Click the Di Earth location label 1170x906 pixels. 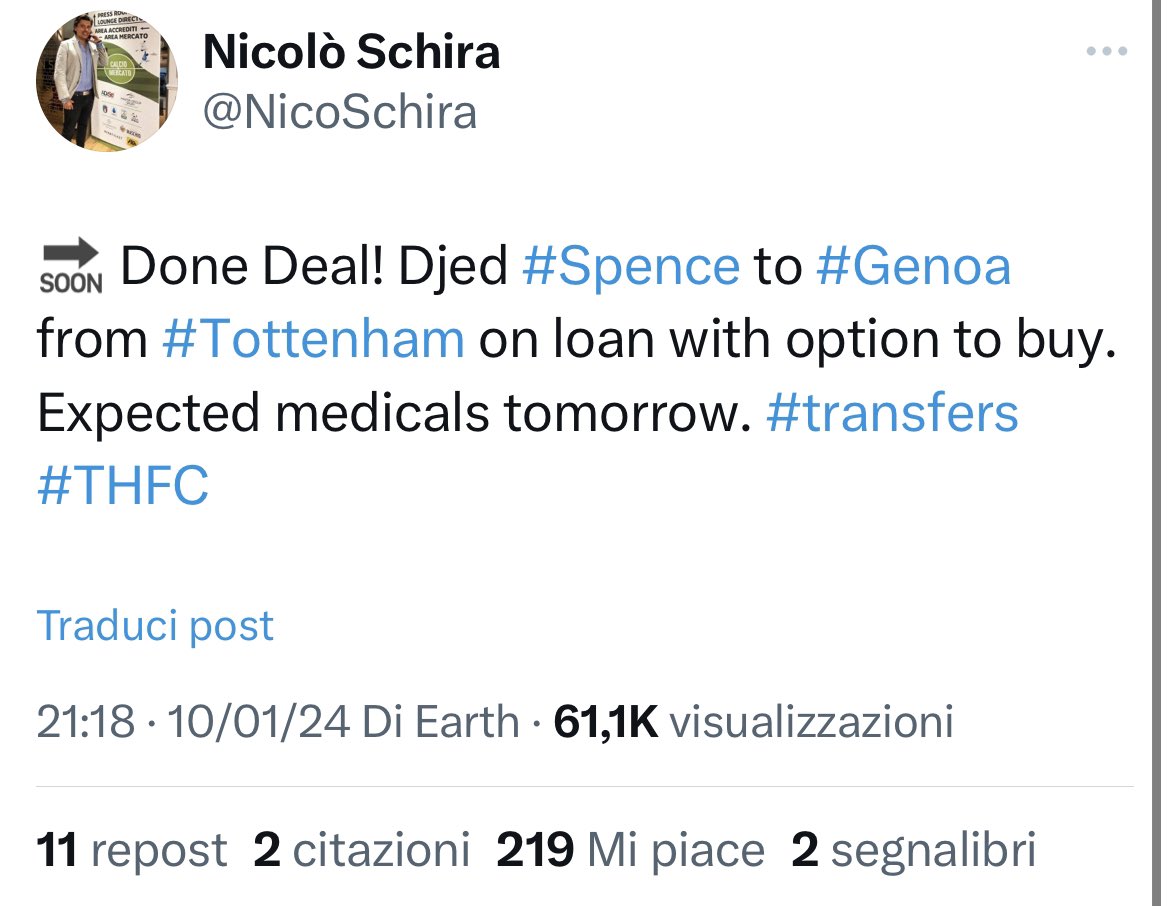440,722
